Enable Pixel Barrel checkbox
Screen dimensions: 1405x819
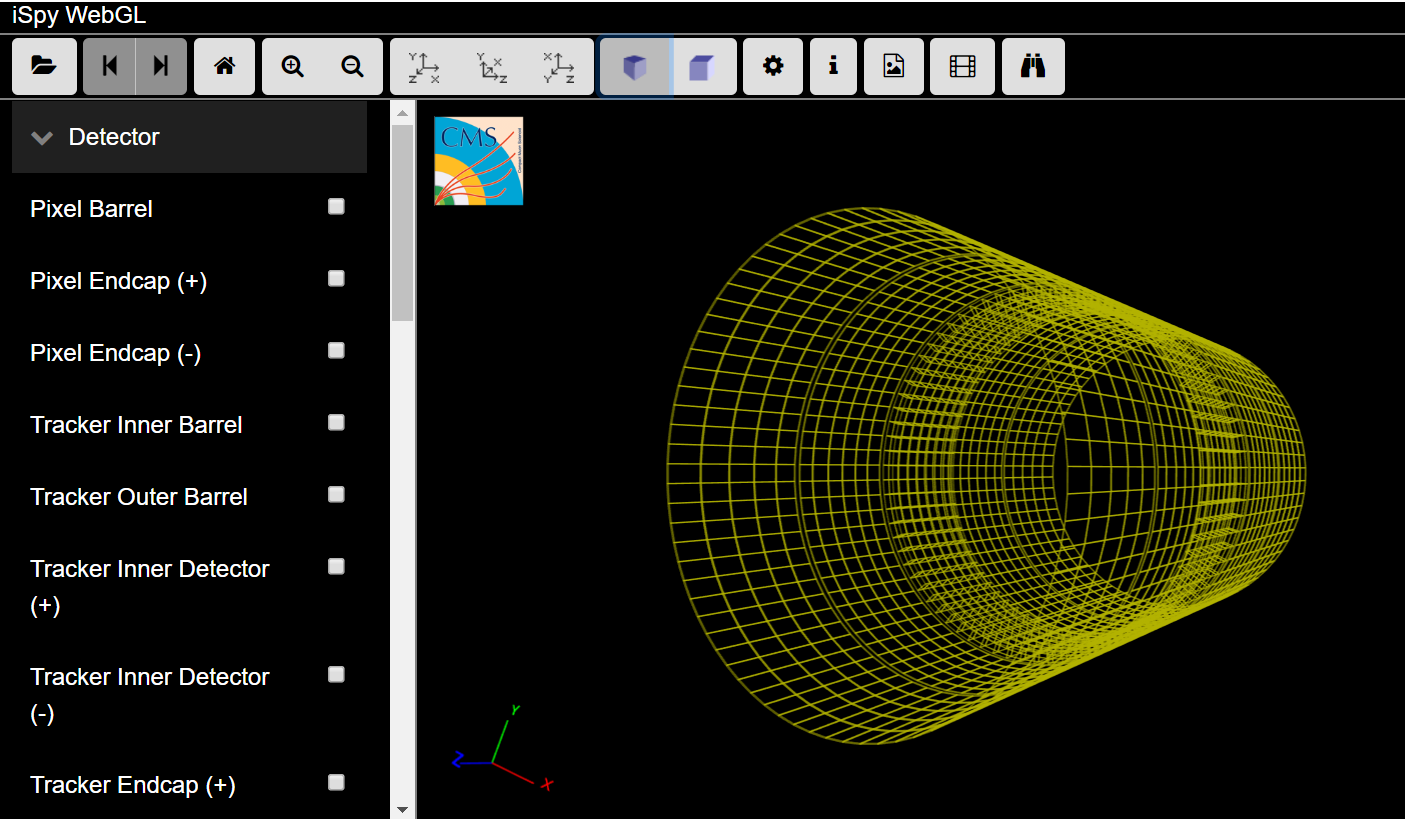click(x=337, y=207)
